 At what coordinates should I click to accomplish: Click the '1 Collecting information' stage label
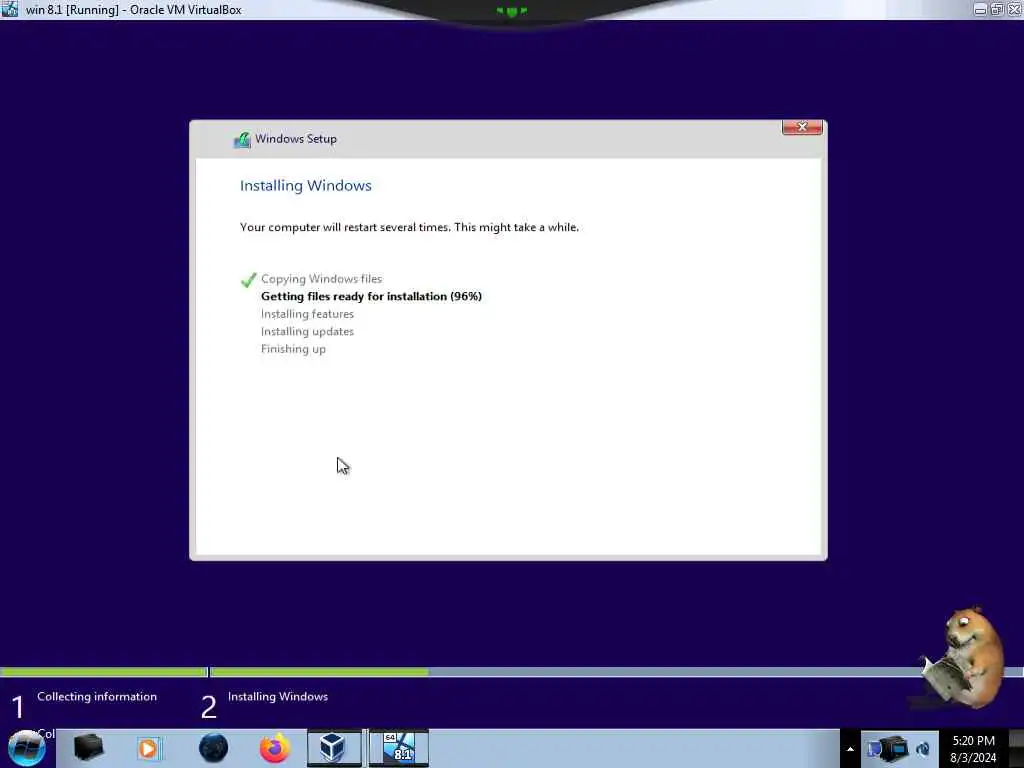tap(84, 705)
